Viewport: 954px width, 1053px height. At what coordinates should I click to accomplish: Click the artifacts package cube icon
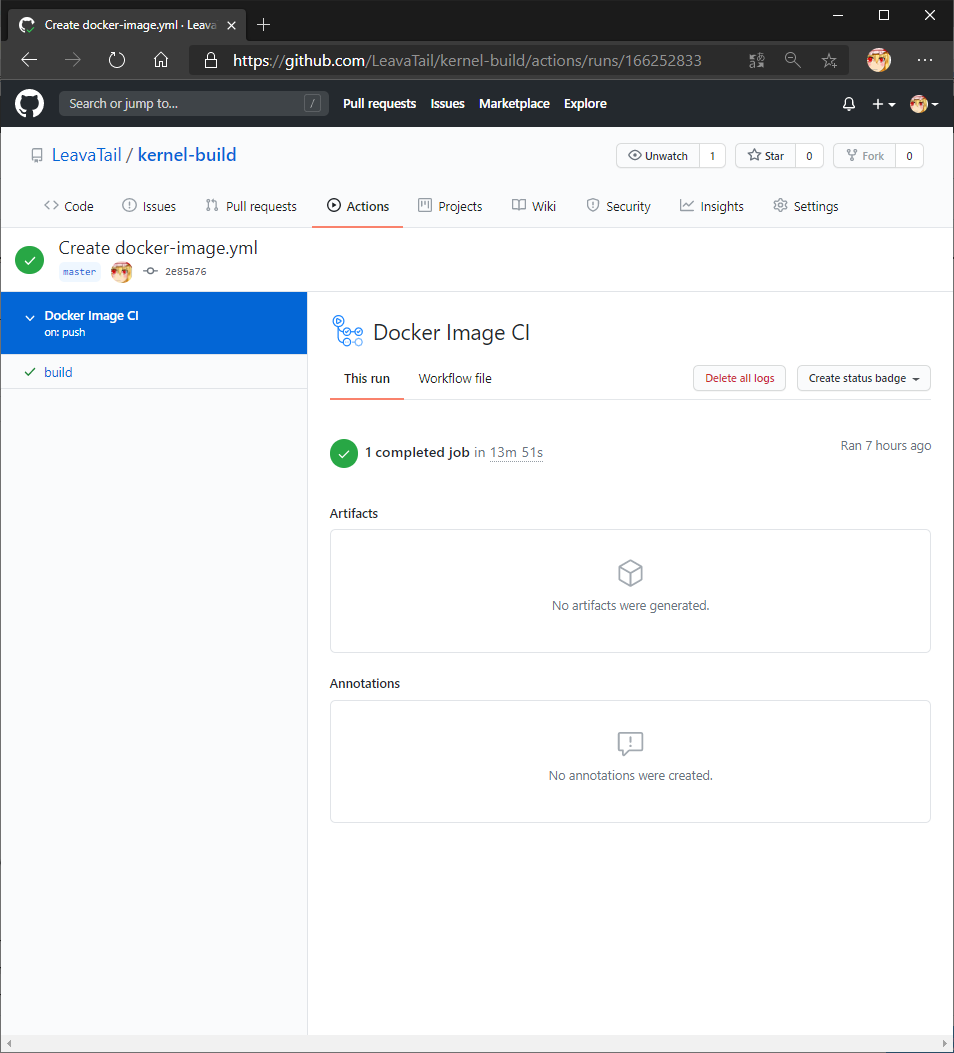[x=630, y=573]
